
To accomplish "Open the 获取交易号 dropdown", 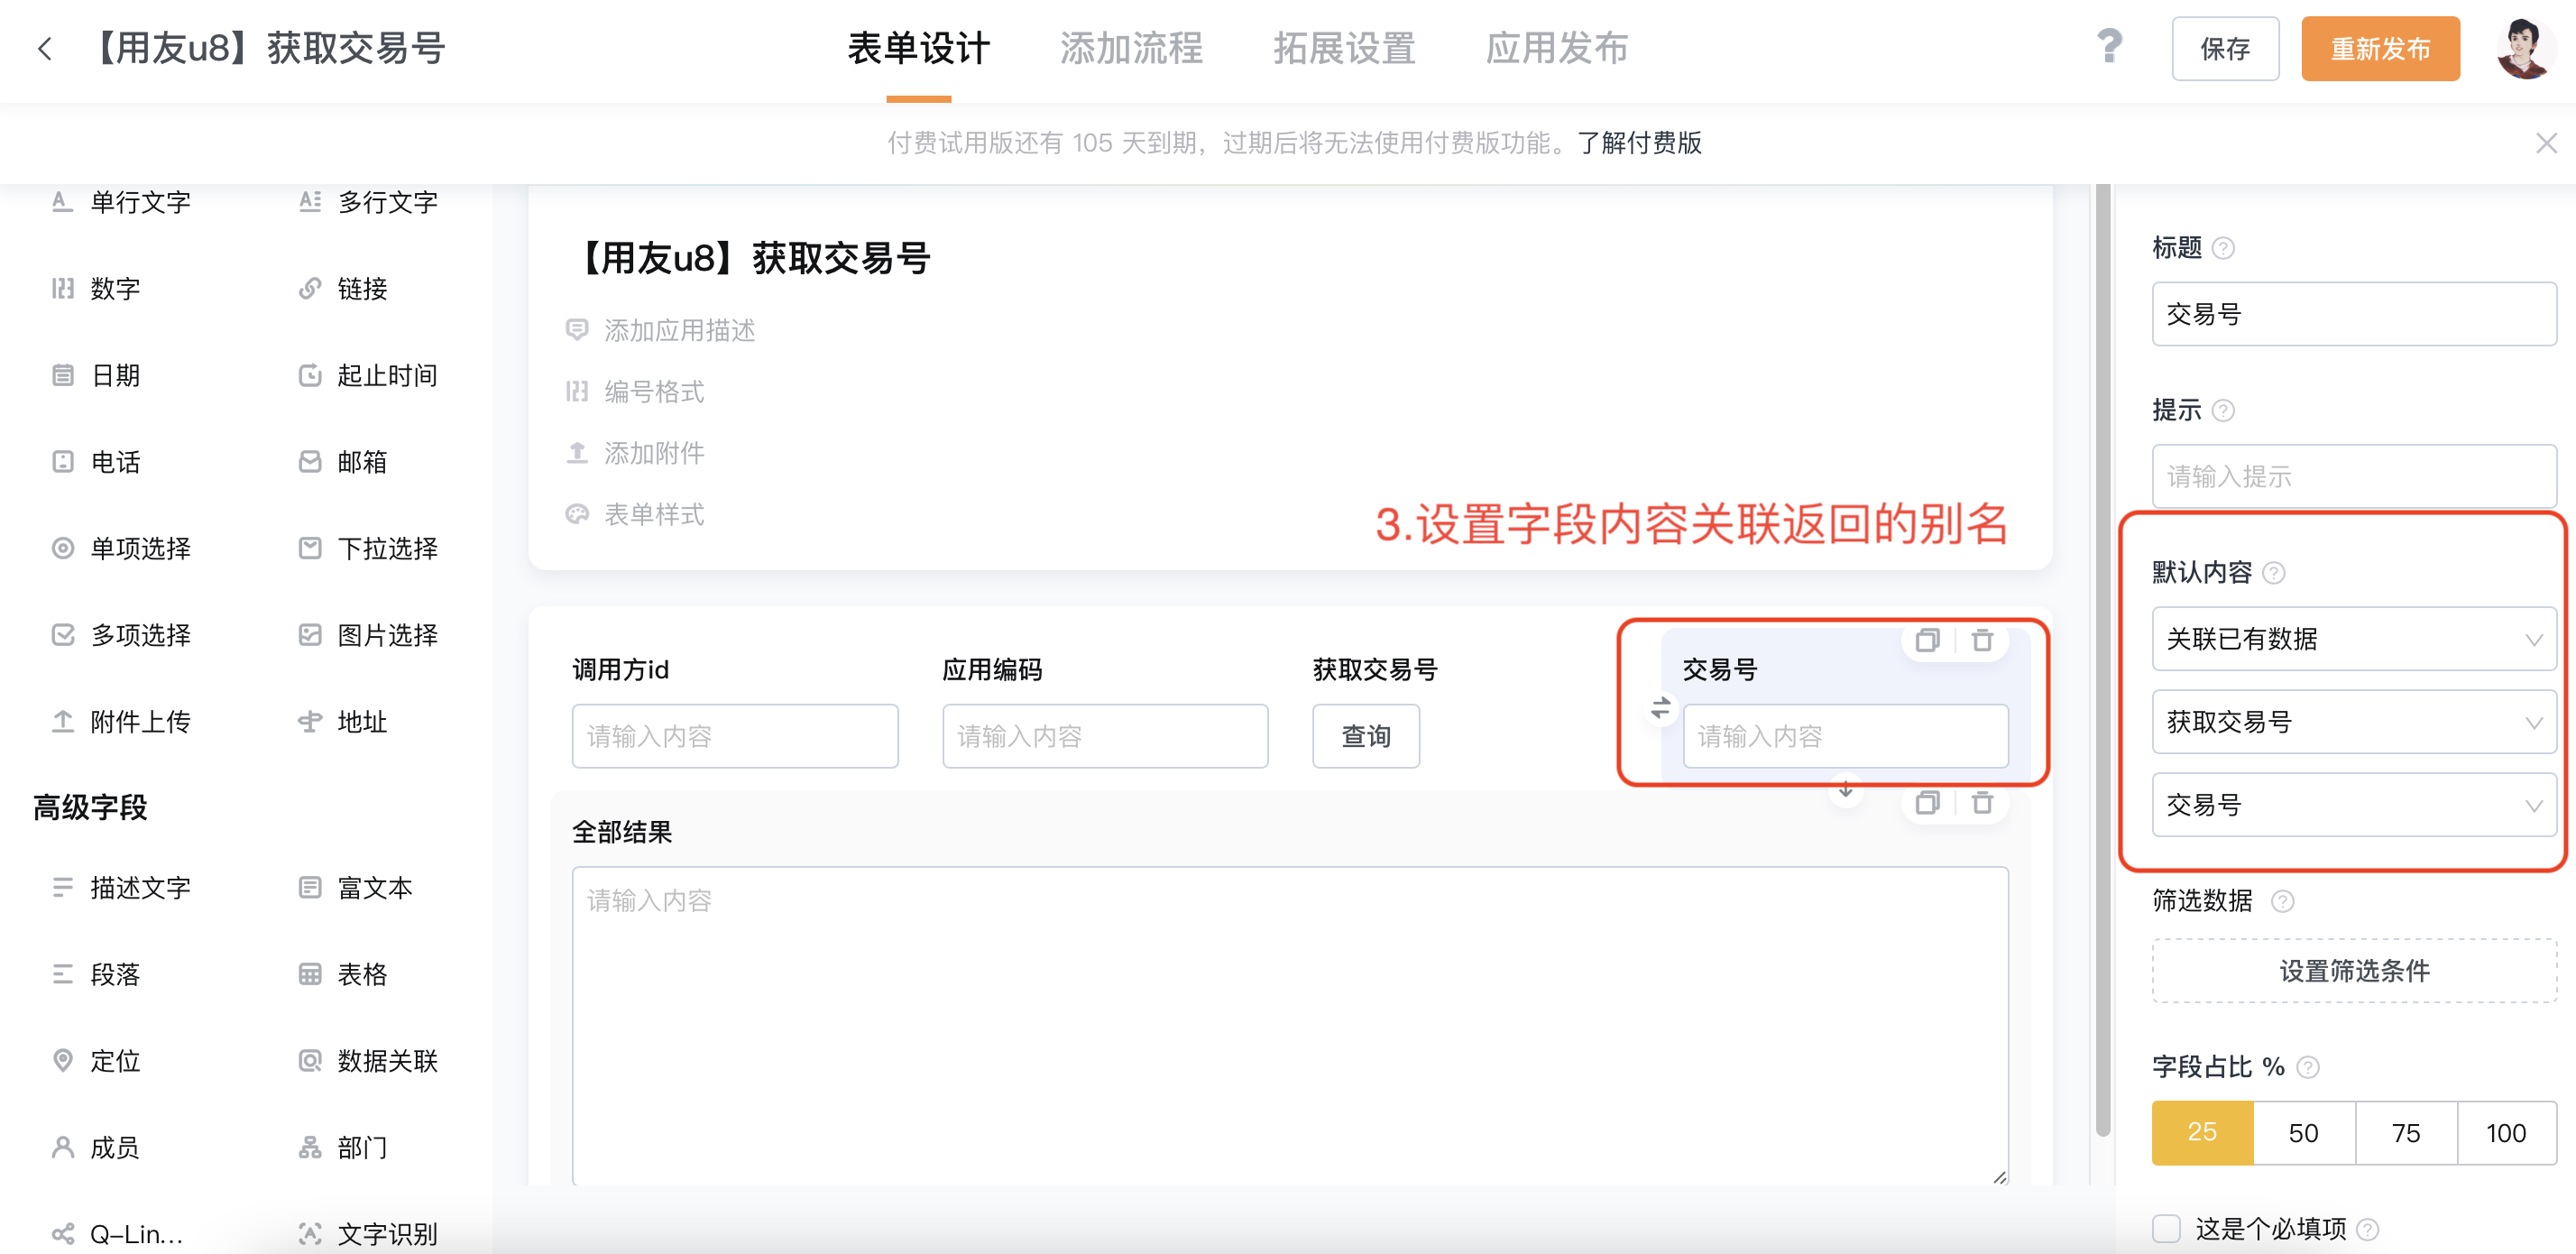I will (2353, 721).
